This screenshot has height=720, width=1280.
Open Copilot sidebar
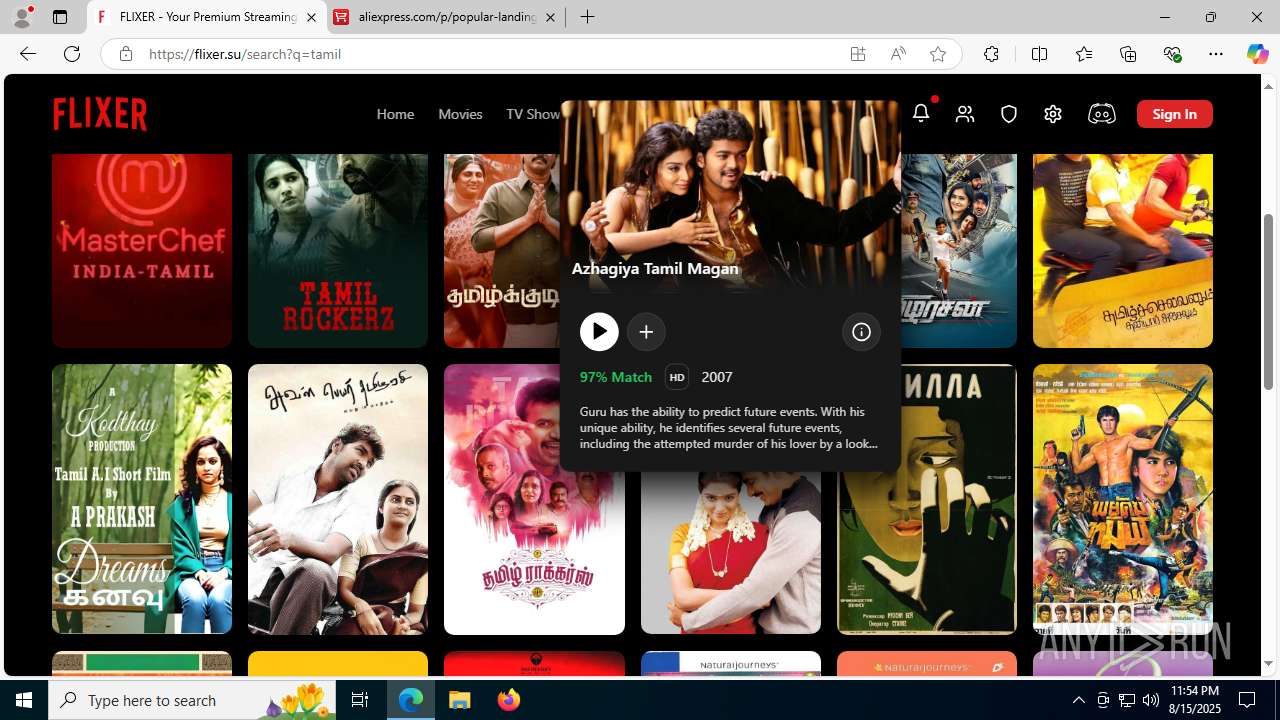pyautogui.click(x=1257, y=54)
